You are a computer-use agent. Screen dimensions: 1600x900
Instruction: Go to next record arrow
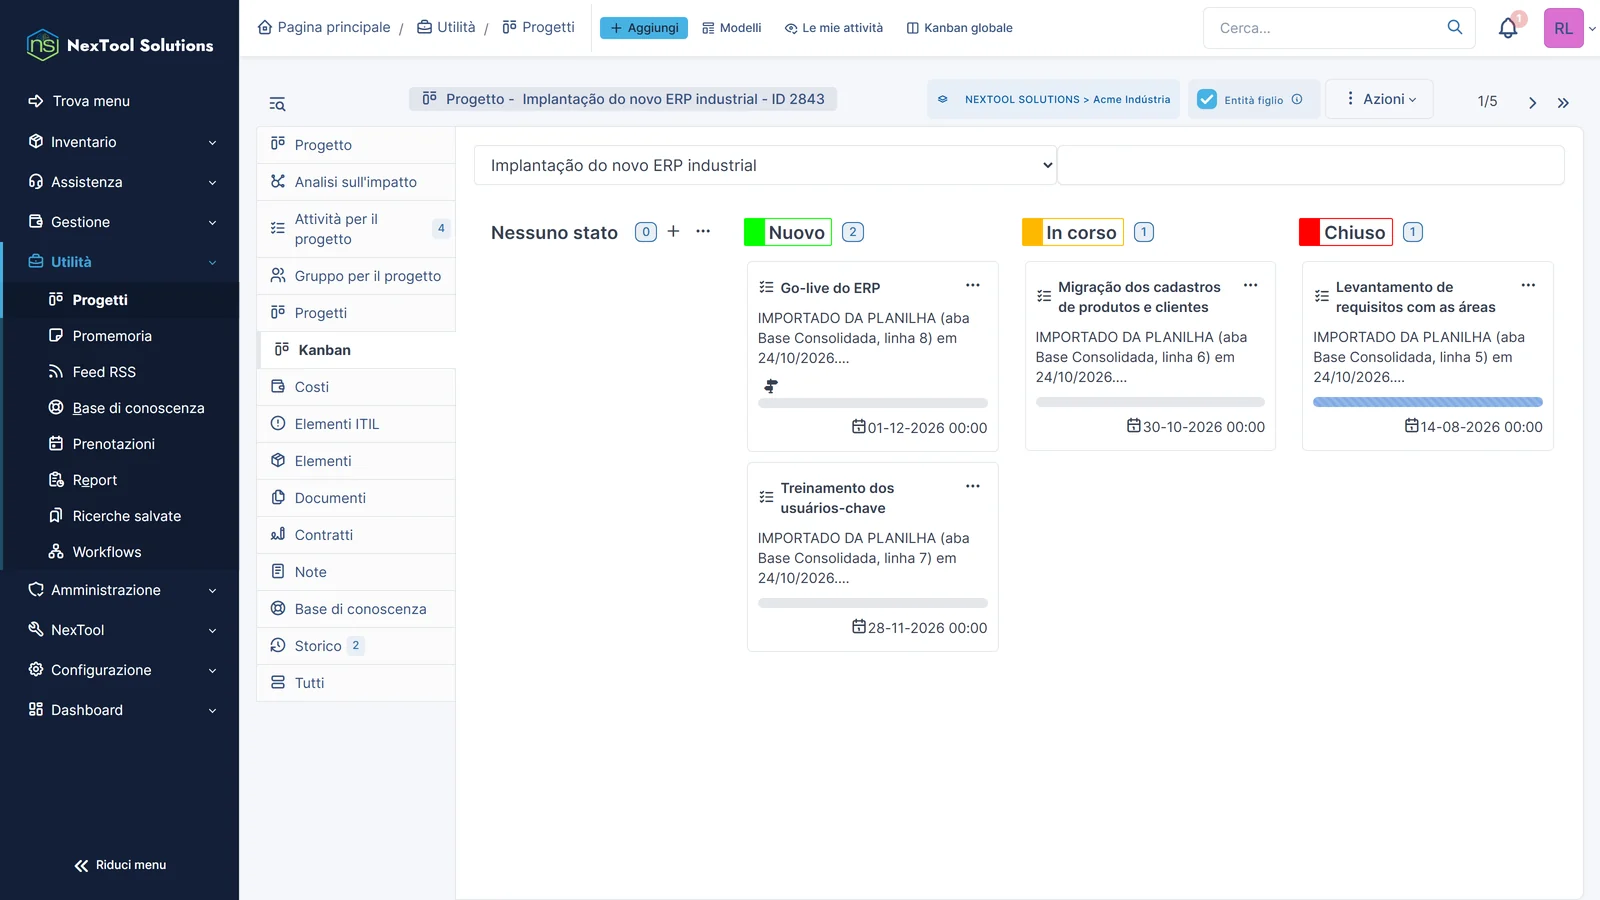[x=1532, y=102]
